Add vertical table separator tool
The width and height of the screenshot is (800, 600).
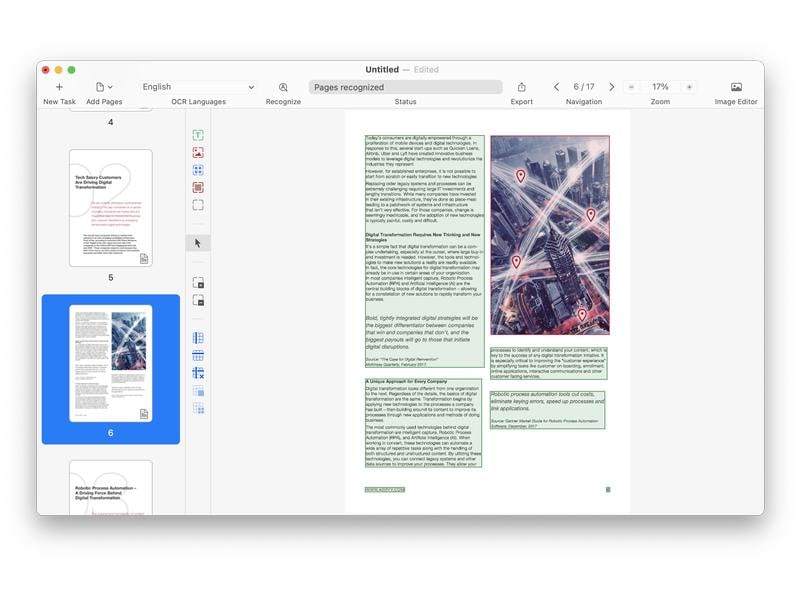[198, 338]
